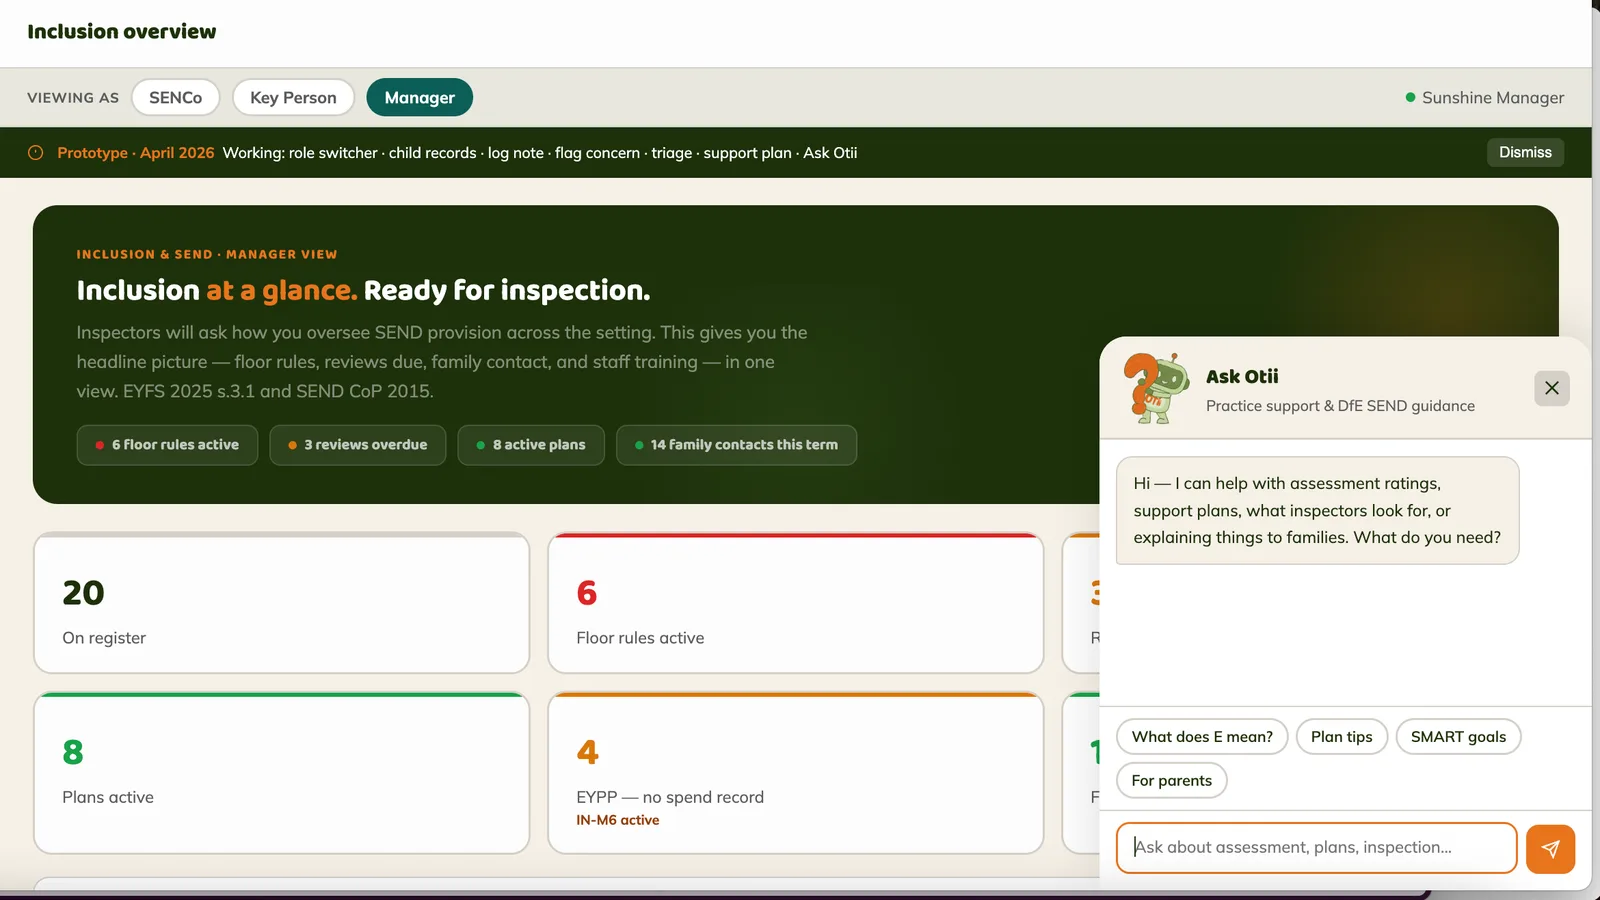The height and width of the screenshot is (900, 1600).
Task: Ask Otii "What does E mean?"
Action: pos(1202,736)
